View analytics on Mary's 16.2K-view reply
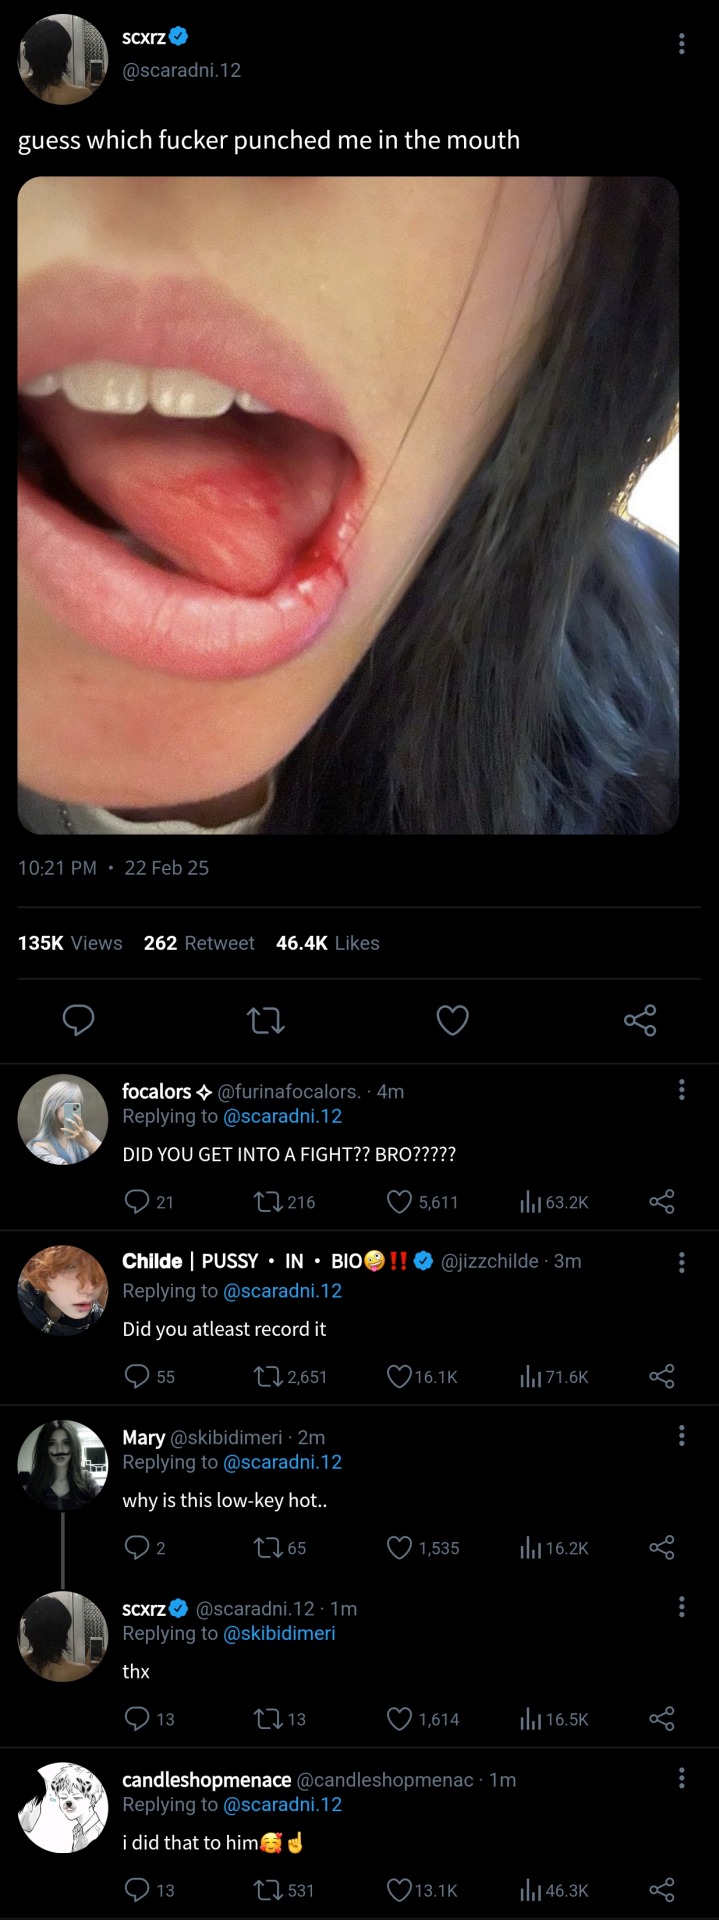The width and height of the screenshot is (719, 1920). [530, 1548]
